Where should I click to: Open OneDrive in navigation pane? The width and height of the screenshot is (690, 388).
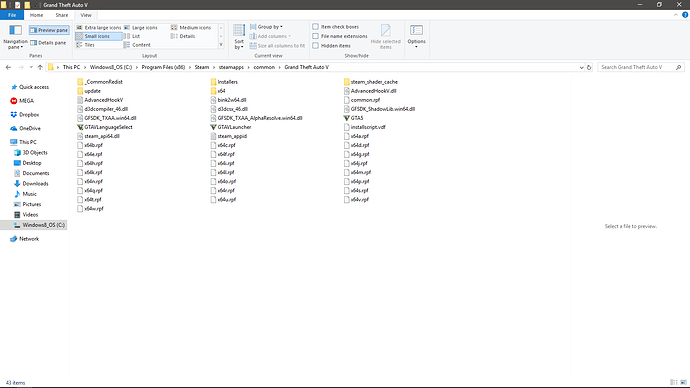[29, 128]
